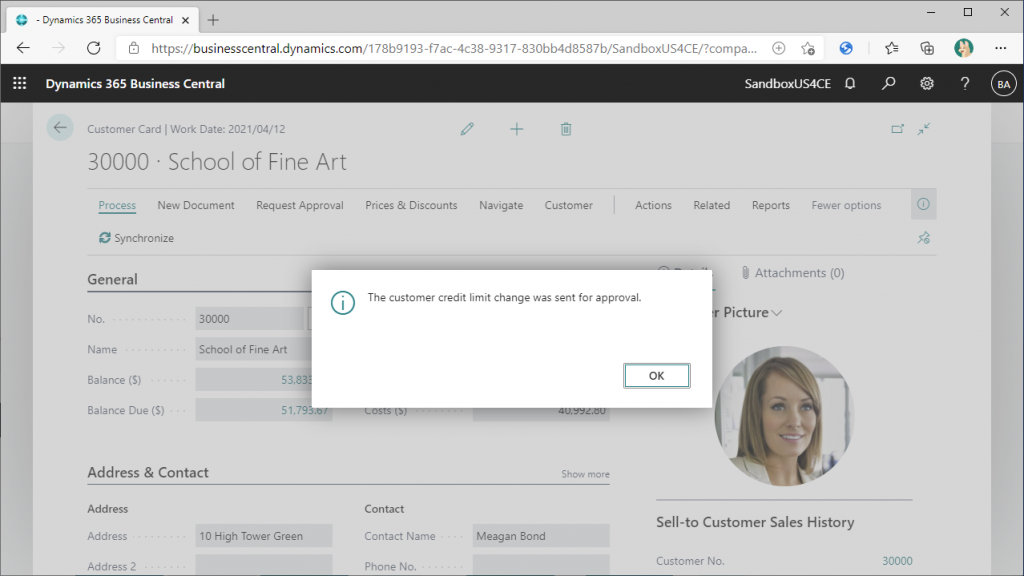The width and height of the screenshot is (1024, 576).
Task: Click the SandboxUS4CE environment name
Action: coord(788,84)
